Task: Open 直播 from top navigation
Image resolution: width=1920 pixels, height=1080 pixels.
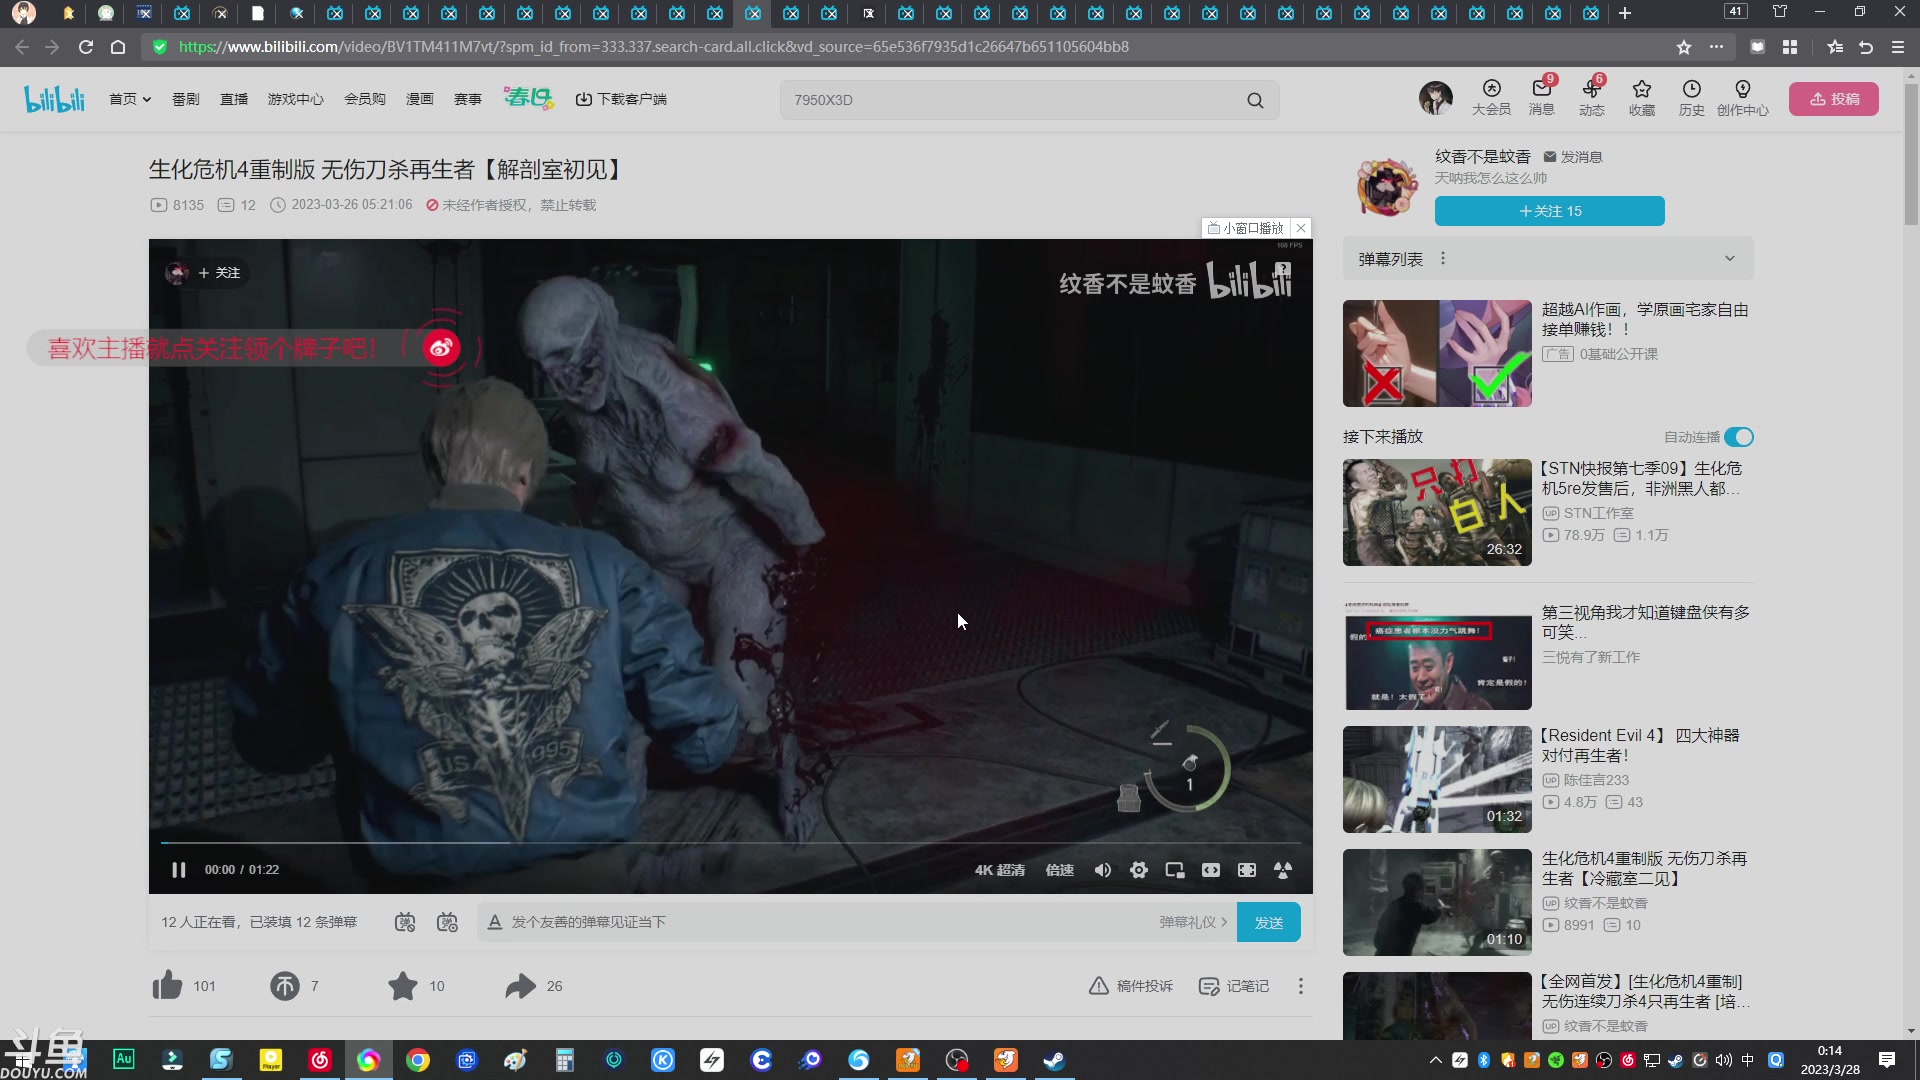Action: 234,99
